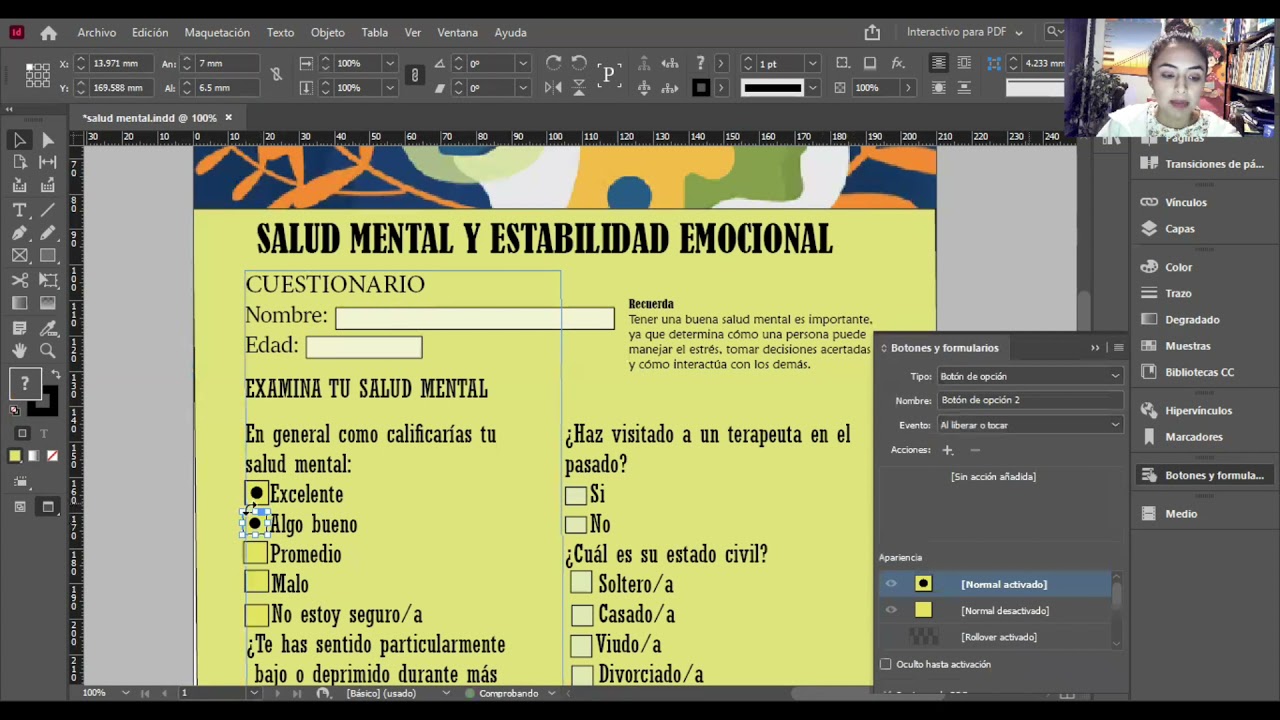
Task: Select the Gradient Swatch tool
Action: (19, 303)
